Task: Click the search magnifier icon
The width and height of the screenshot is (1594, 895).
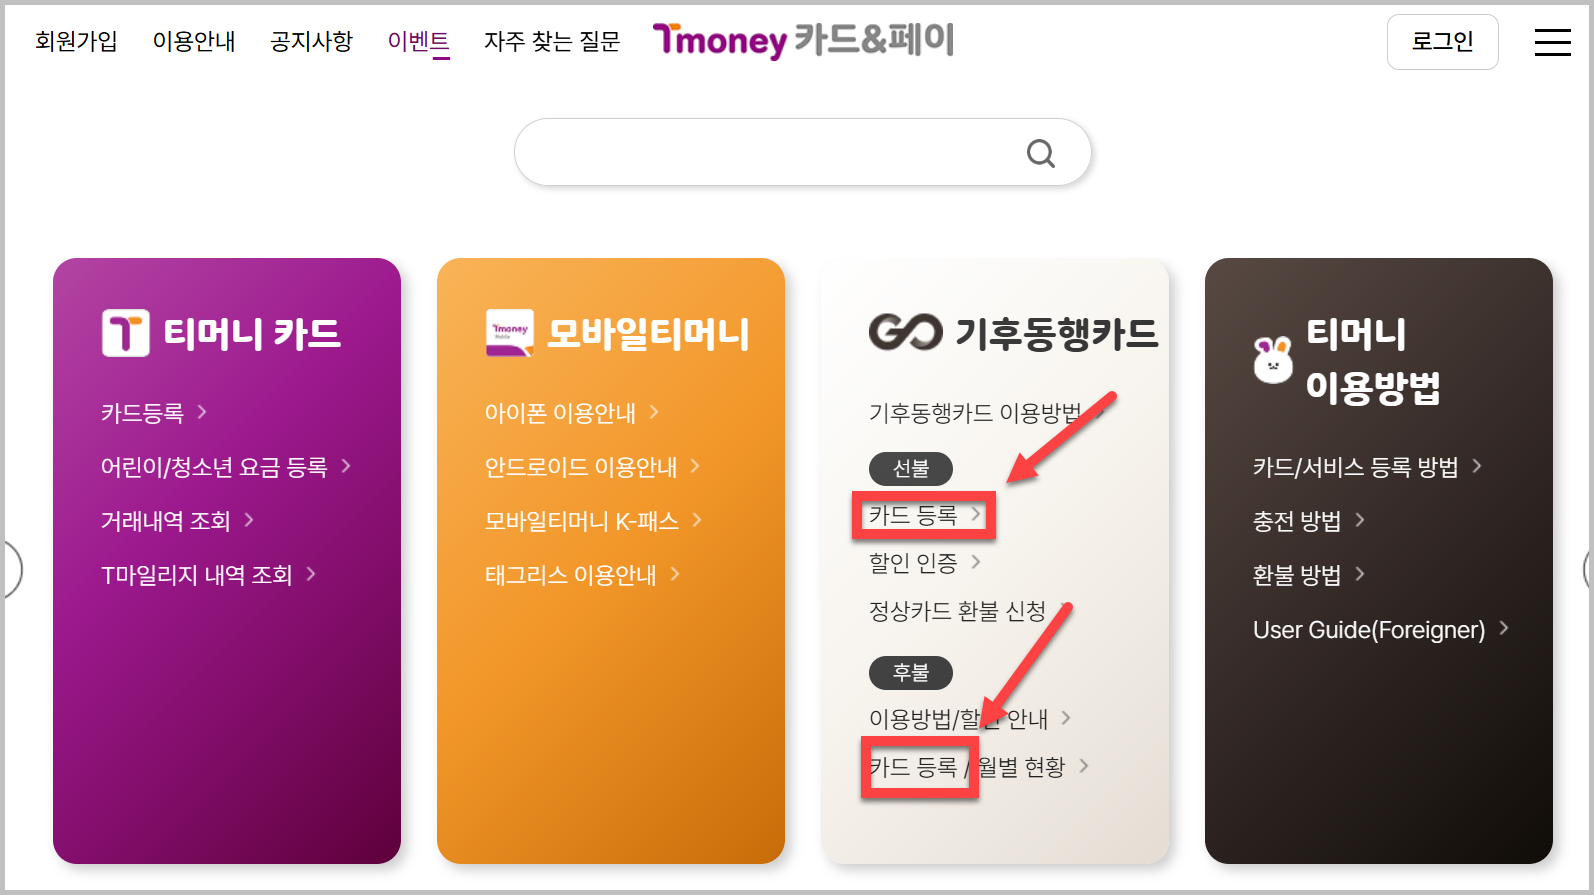Action: click(1041, 153)
